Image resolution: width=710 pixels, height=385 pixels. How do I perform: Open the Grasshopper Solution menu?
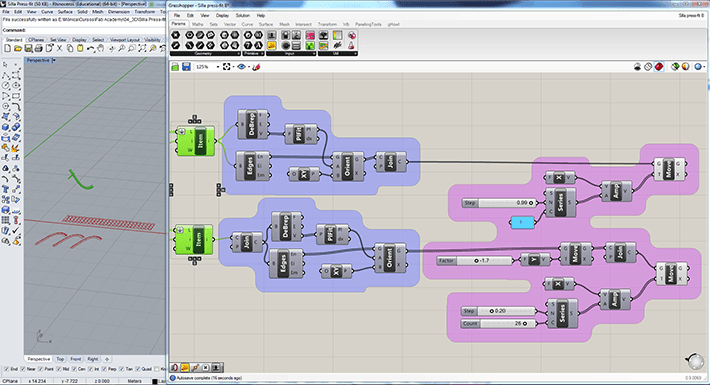243,15
